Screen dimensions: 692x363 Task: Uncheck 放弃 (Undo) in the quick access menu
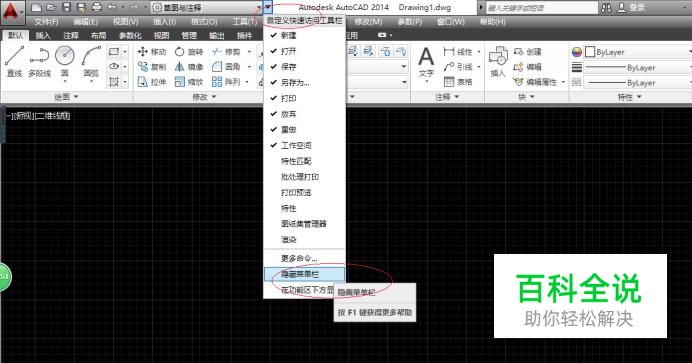point(304,114)
